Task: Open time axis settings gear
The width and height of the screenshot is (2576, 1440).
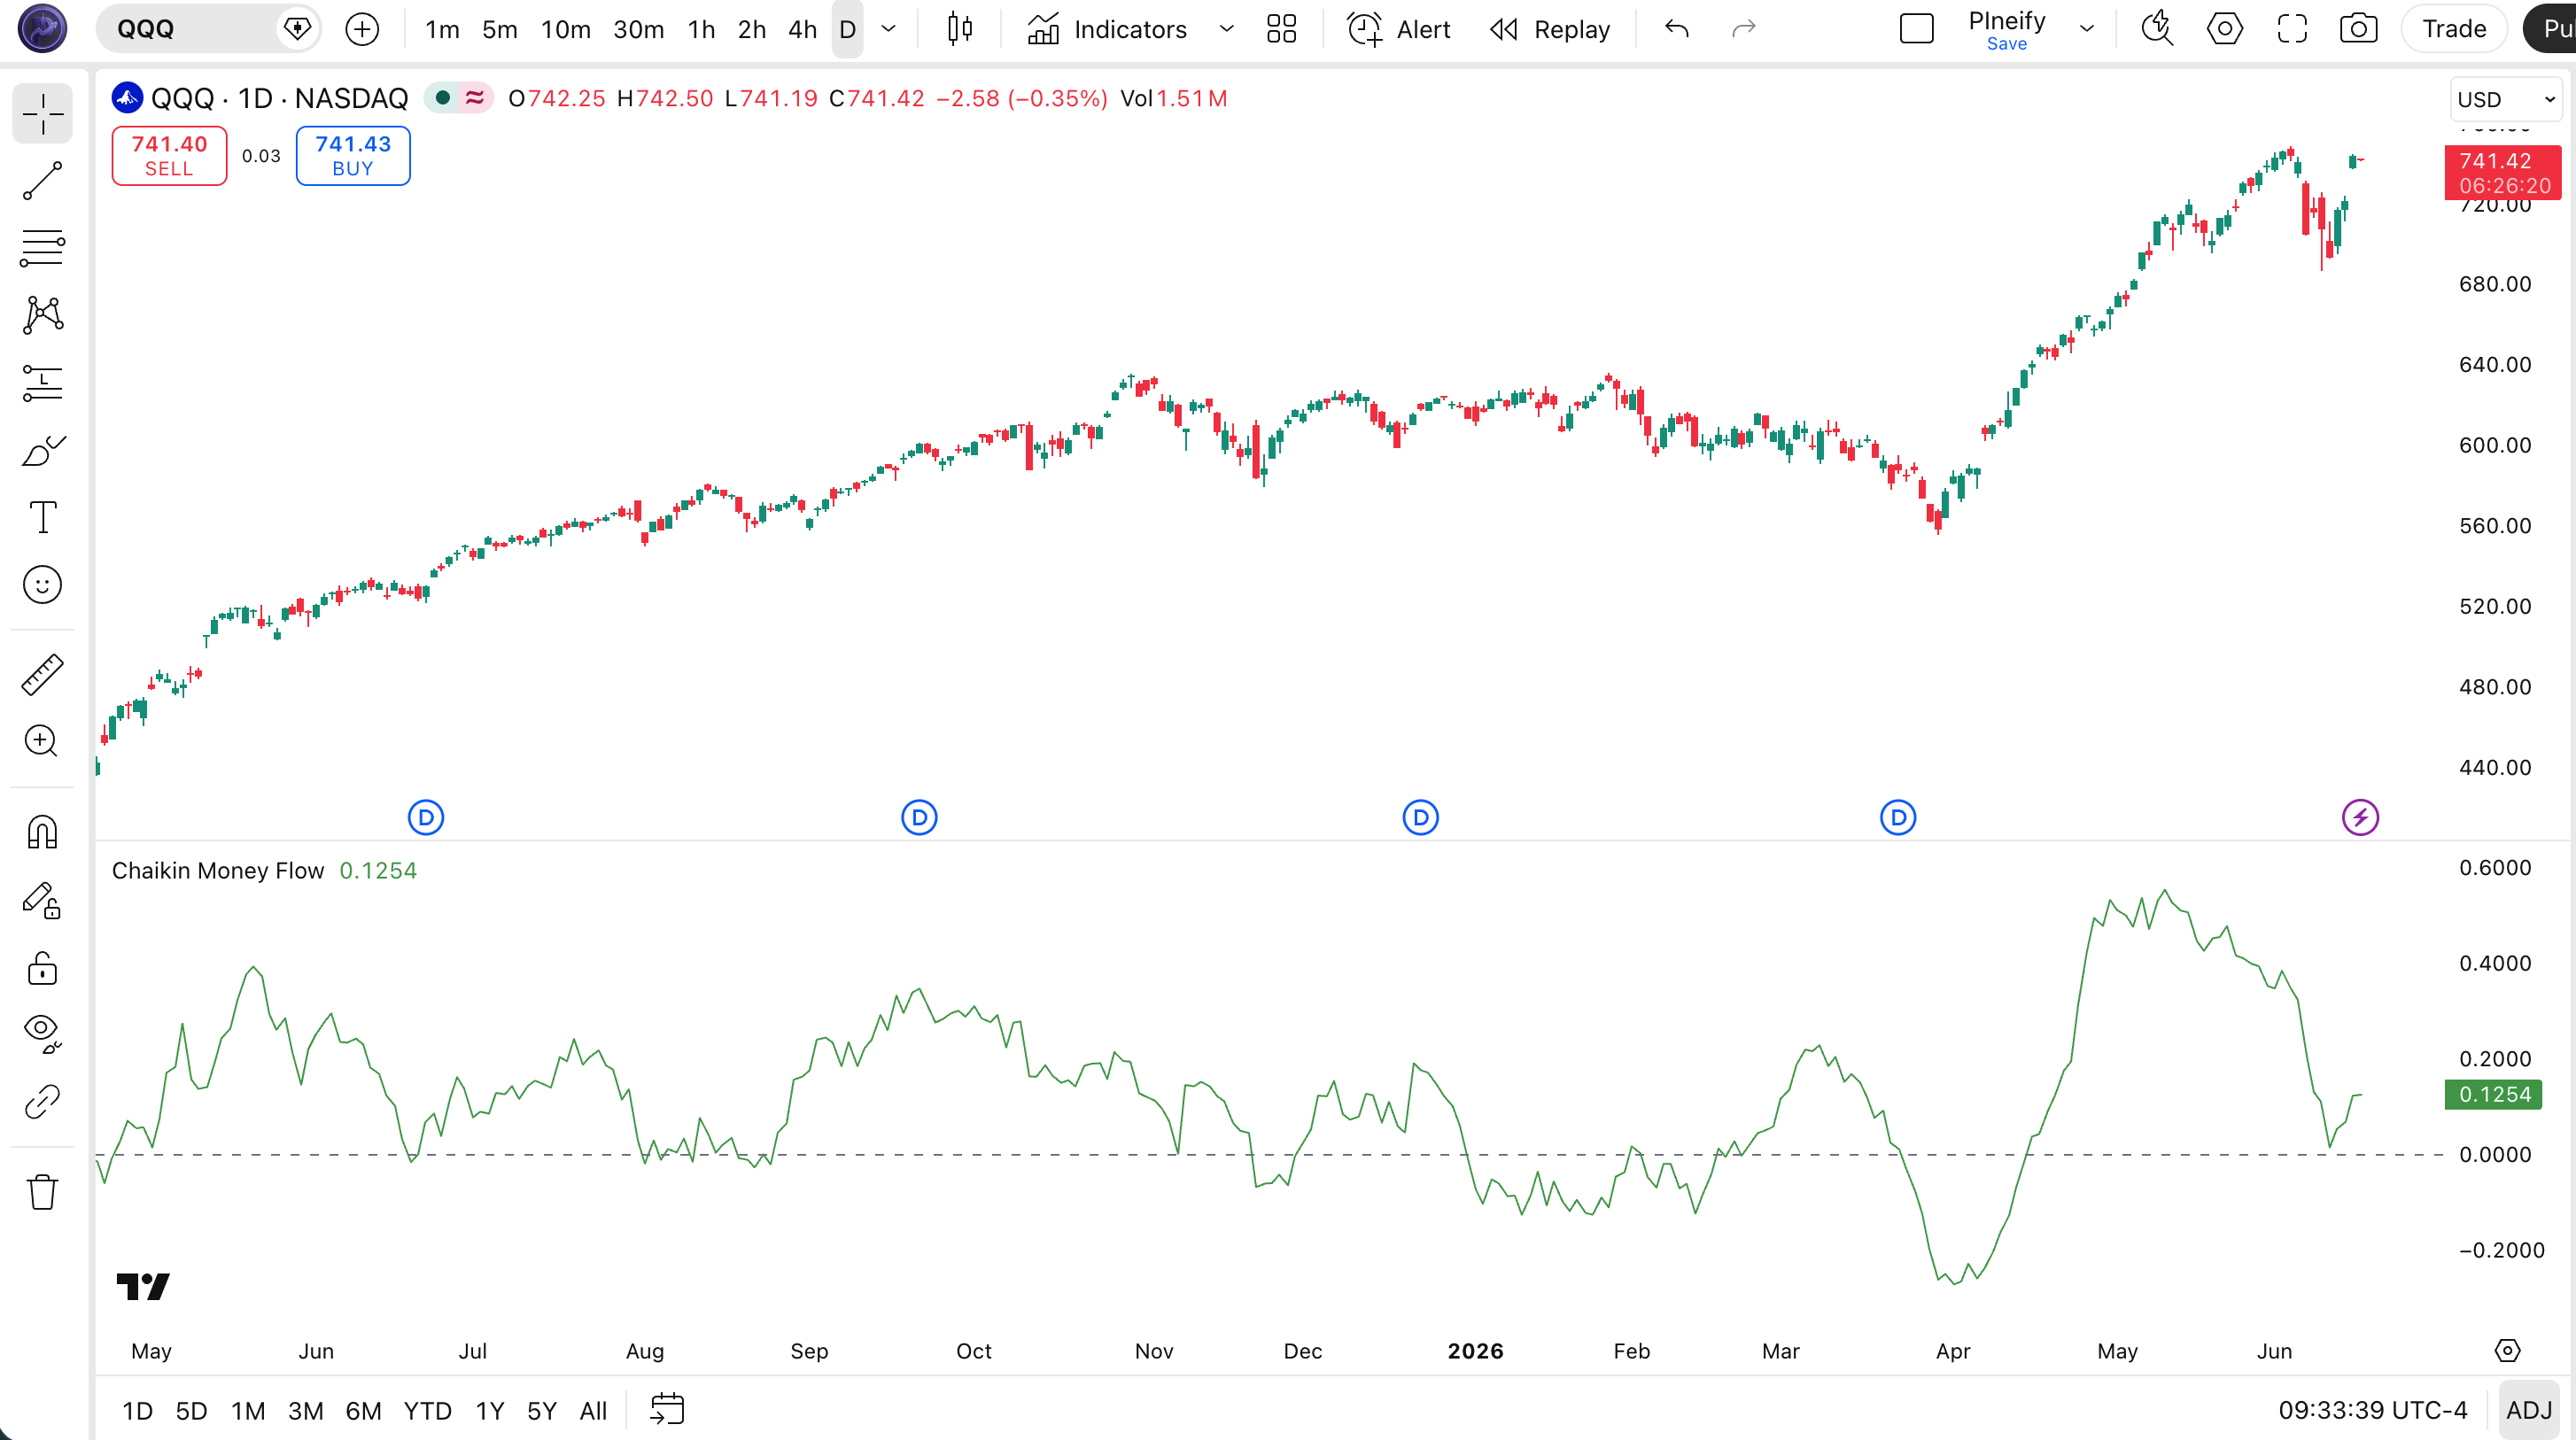Action: [x=2507, y=1351]
